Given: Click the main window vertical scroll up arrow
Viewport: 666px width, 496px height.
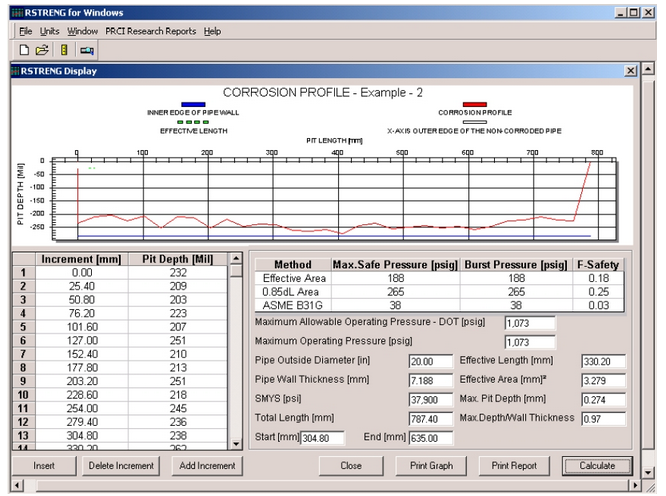Looking at the screenshot, I should click(648, 68).
